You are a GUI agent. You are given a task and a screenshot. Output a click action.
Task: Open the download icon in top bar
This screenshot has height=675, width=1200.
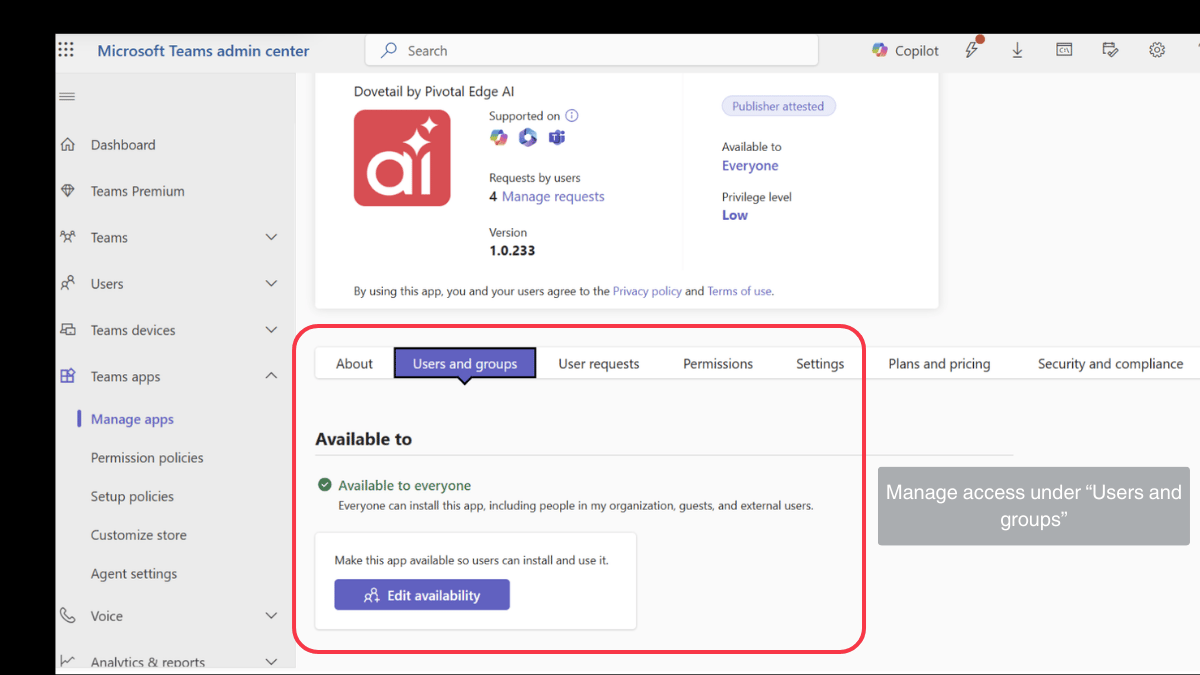pyautogui.click(x=1017, y=50)
